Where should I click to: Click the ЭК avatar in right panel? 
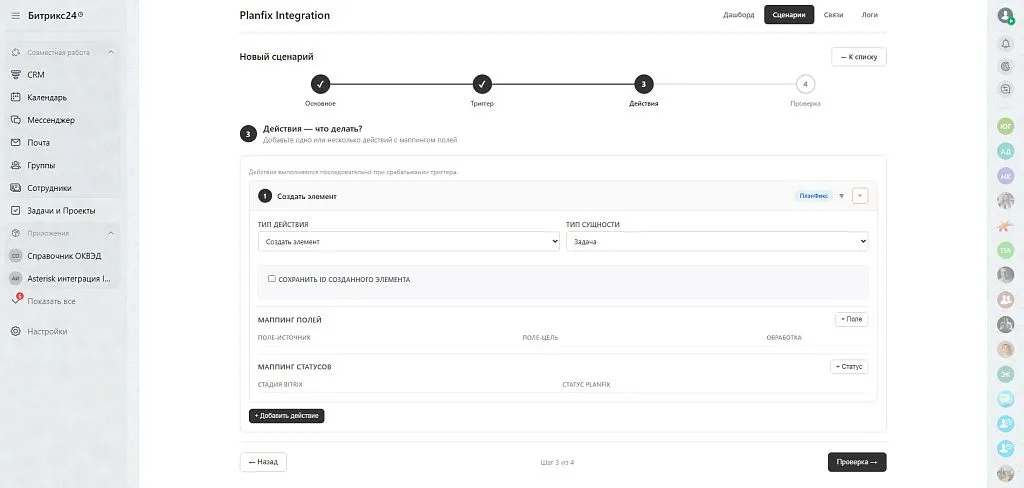[1006, 374]
